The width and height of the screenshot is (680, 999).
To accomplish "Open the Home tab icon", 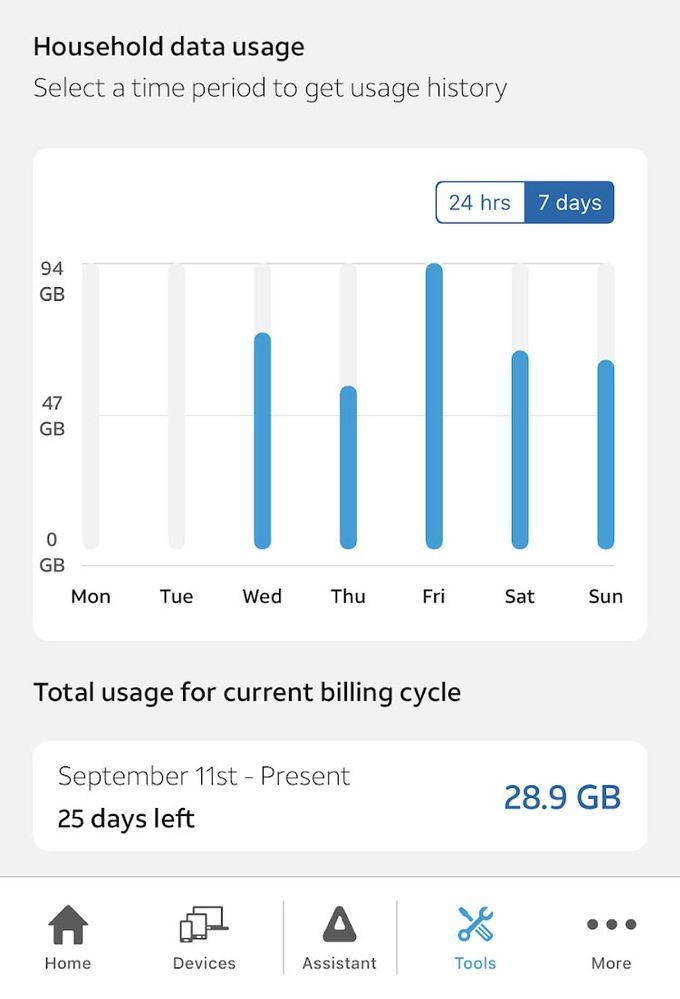I will click(68, 924).
